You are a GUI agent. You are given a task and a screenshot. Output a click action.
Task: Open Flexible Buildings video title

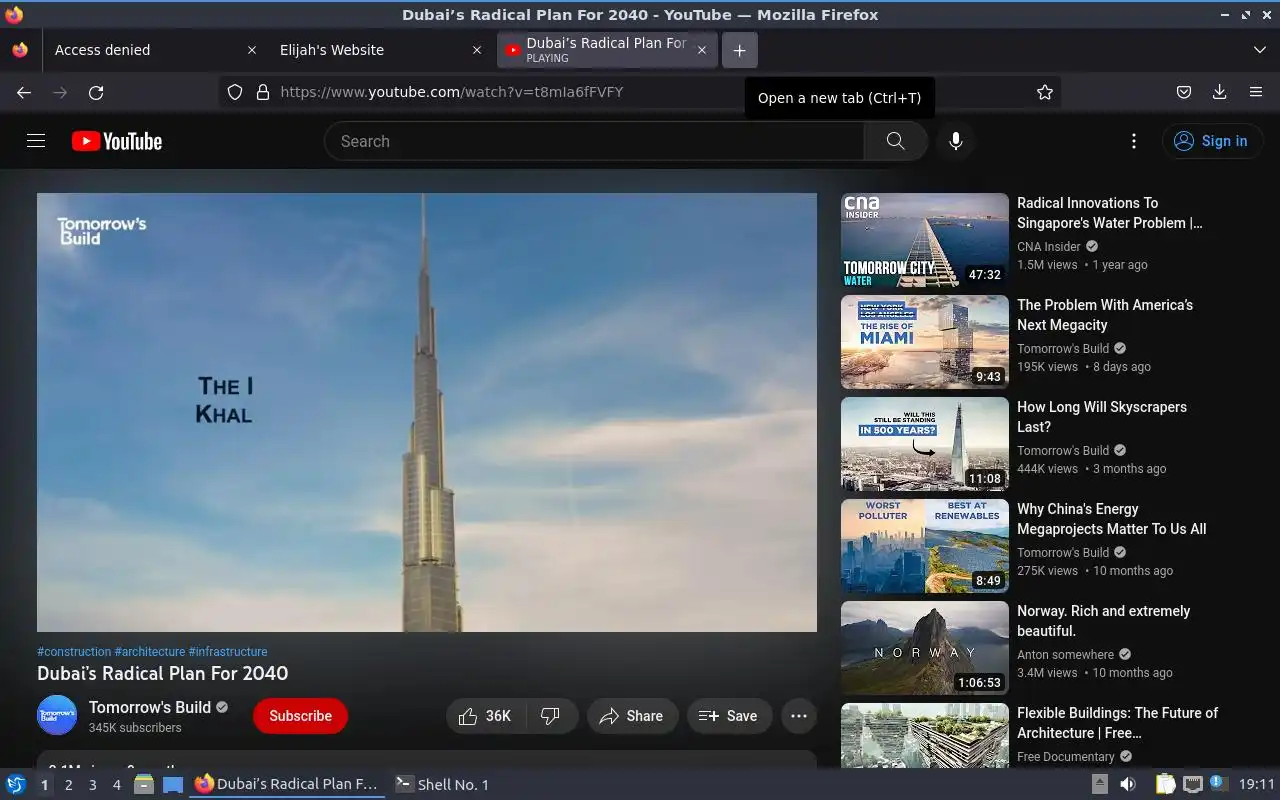1117,723
